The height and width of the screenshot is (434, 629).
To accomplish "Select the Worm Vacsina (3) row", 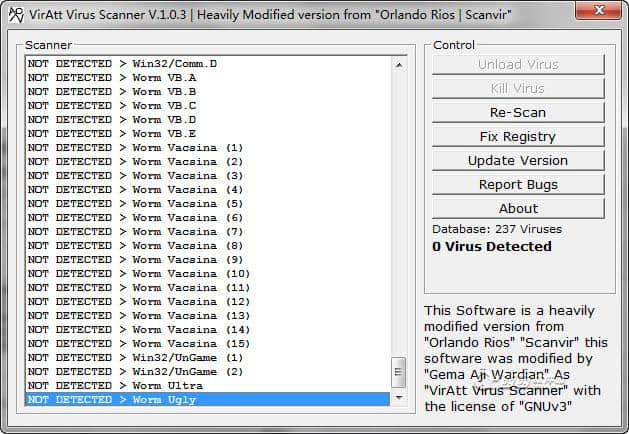I will (x=208, y=176).
